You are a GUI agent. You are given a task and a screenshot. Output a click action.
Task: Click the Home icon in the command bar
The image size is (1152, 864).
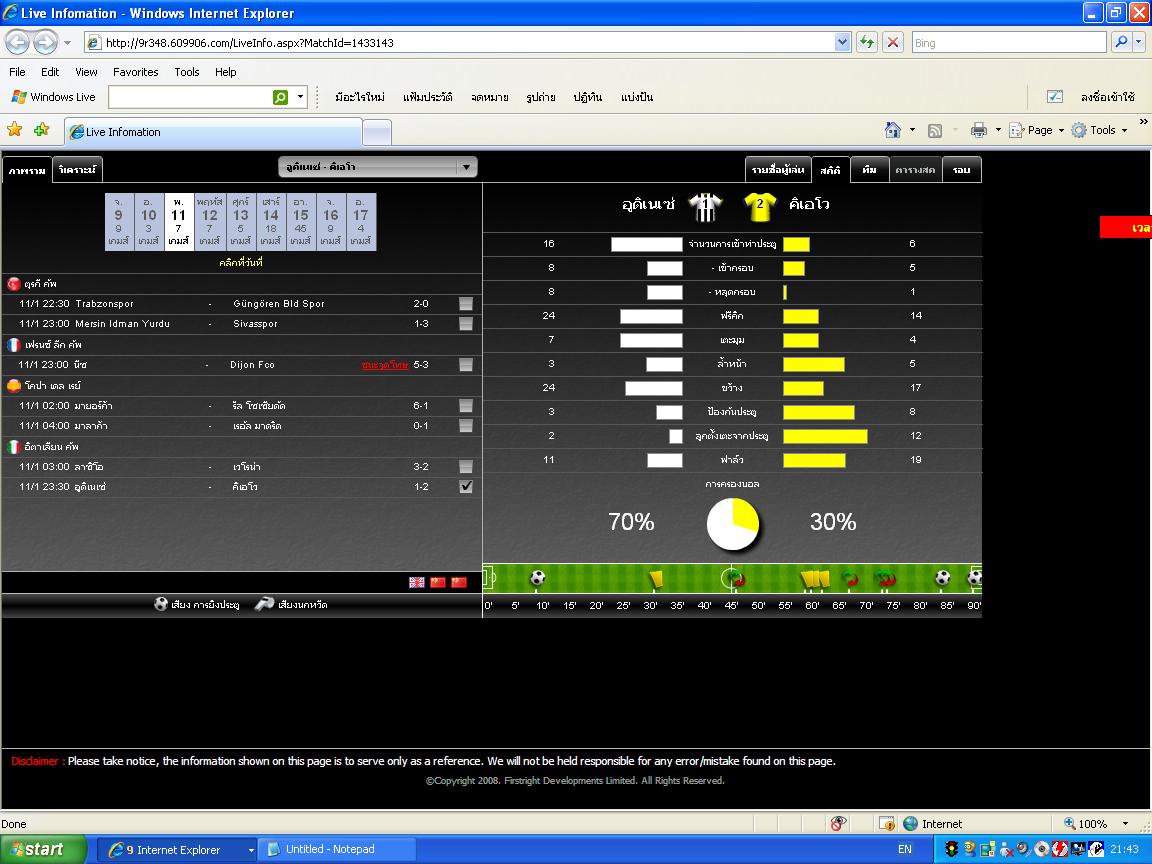(893, 130)
